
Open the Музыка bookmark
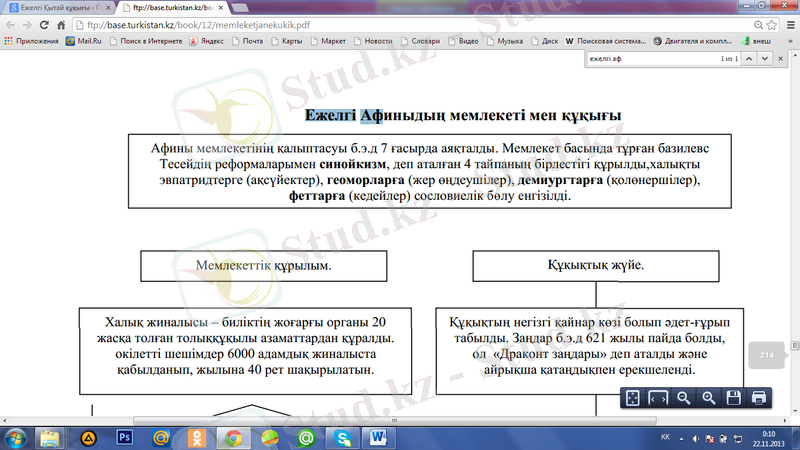[x=505, y=41]
